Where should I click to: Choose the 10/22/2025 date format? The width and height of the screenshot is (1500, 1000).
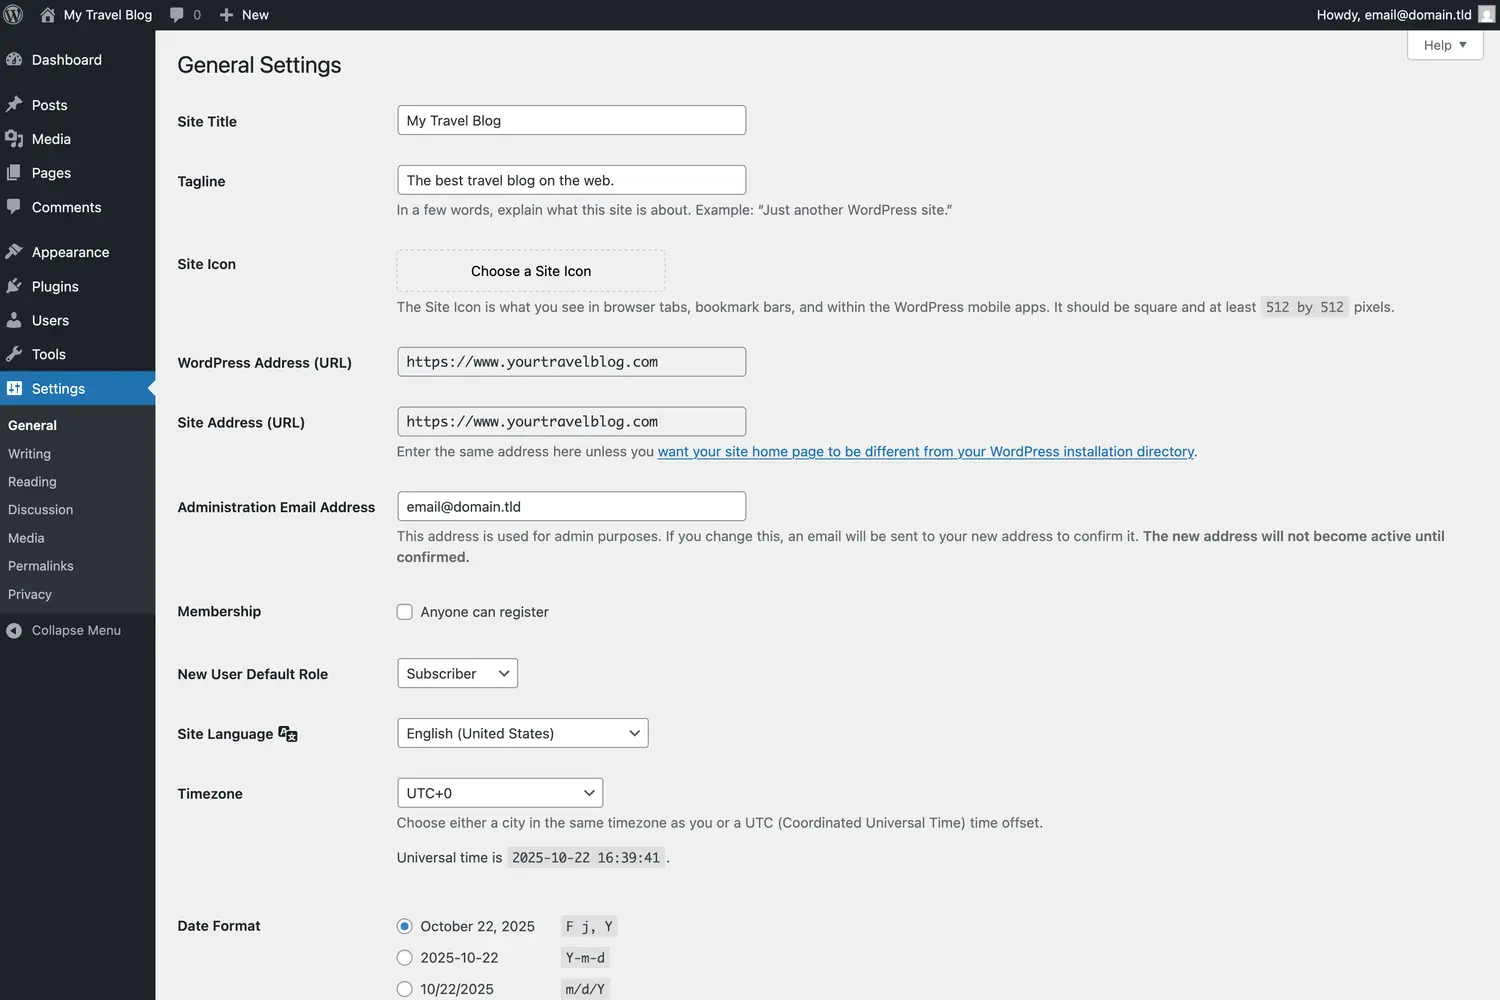[404, 988]
